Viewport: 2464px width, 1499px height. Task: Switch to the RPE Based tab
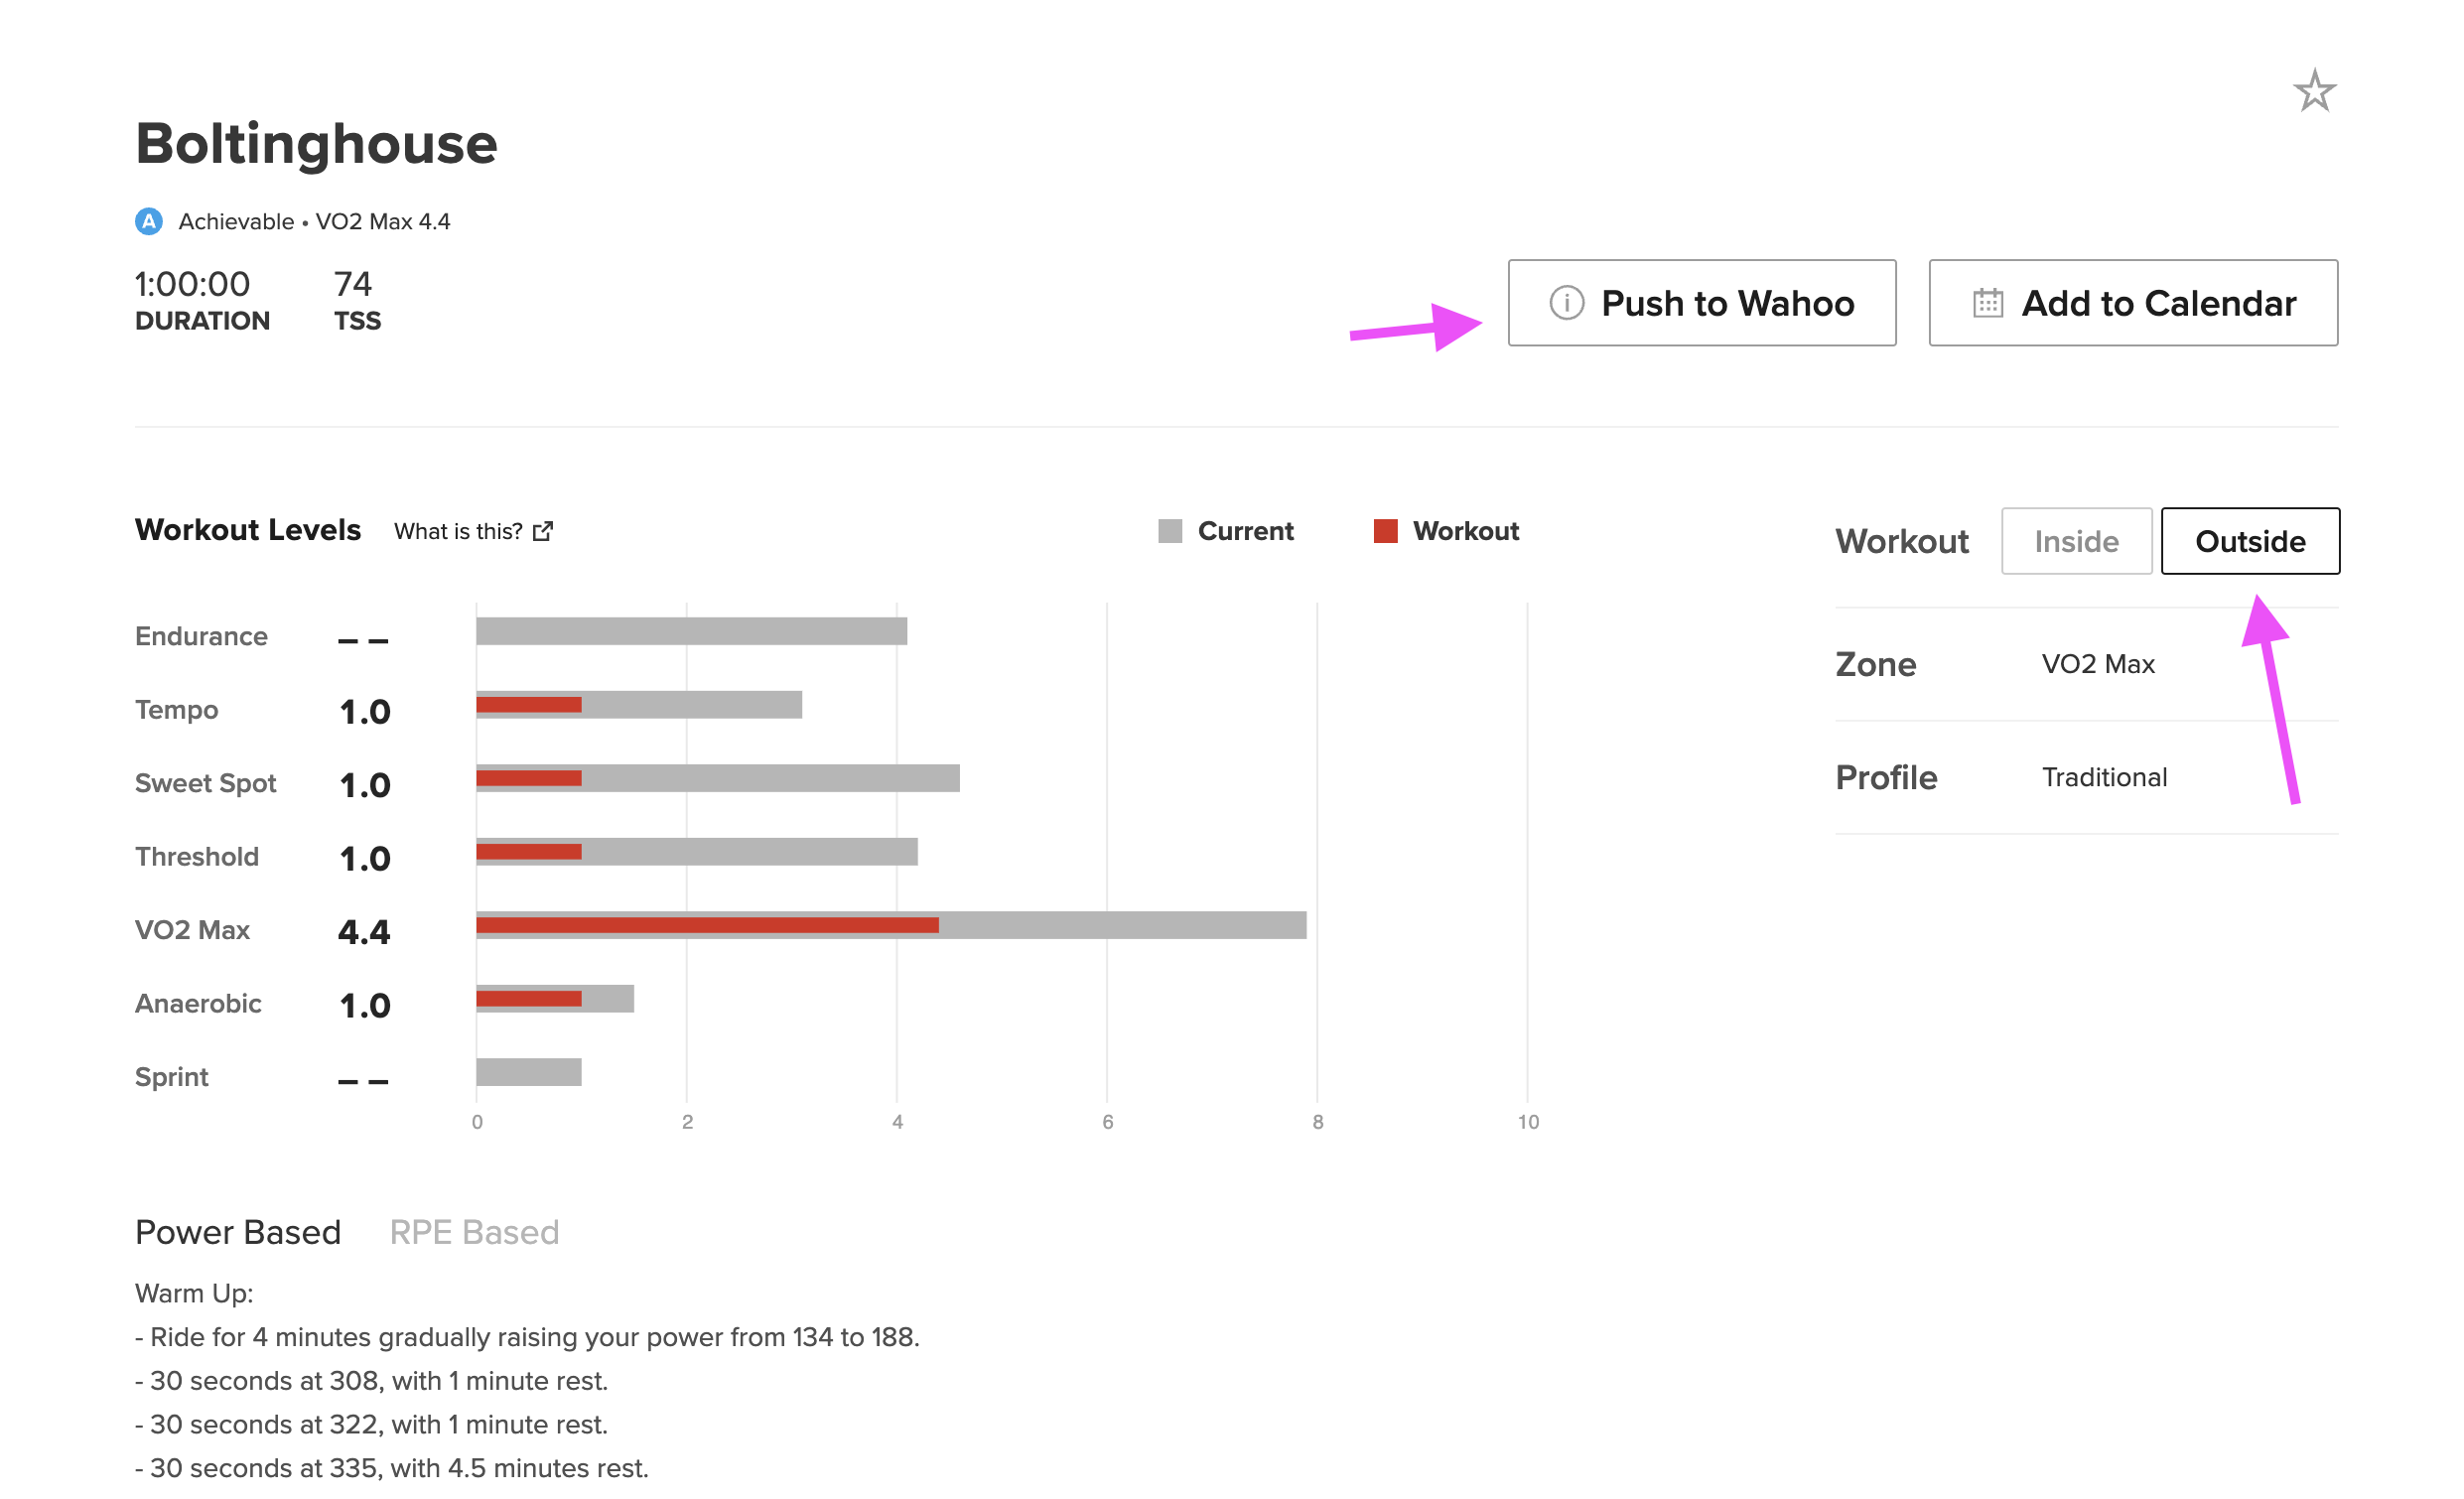[474, 1232]
